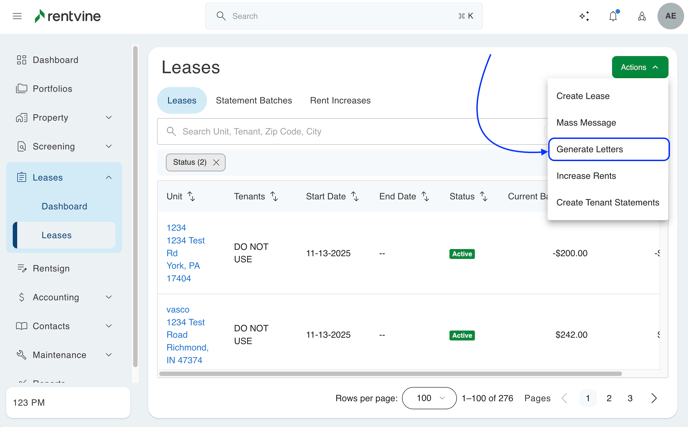Open the hamburger menu icon
Image resolution: width=688 pixels, height=427 pixels.
click(x=17, y=16)
